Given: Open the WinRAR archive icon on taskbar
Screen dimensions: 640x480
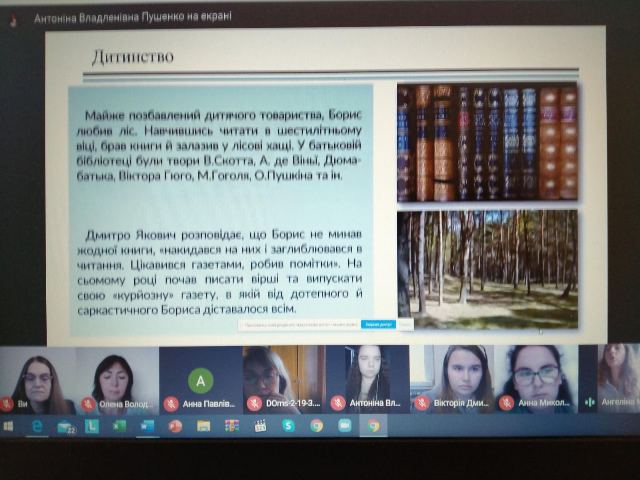Looking at the screenshot, I should click(231, 426).
